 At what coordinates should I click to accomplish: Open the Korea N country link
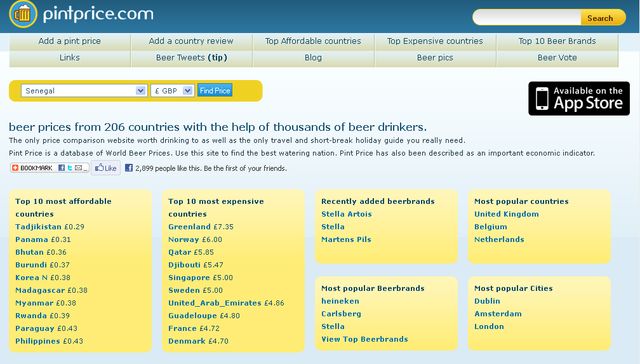(x=31, y=277)
